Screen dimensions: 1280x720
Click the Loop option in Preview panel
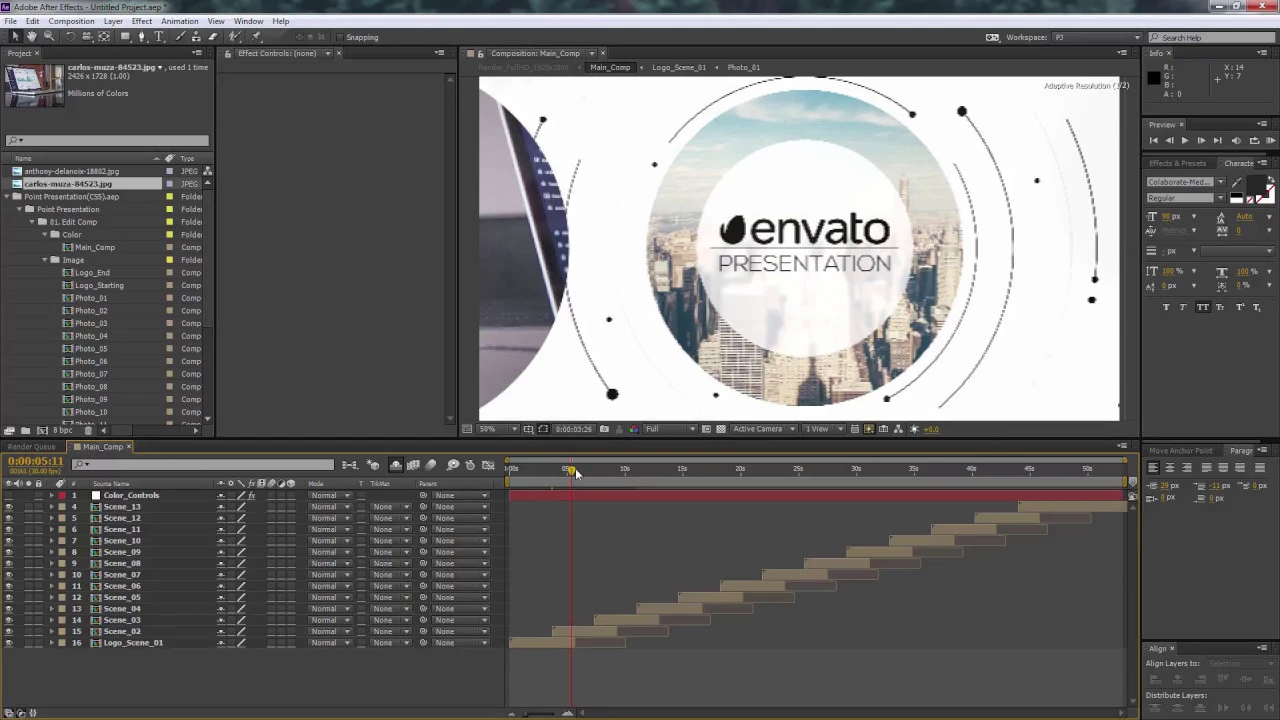pos(1253,141)
